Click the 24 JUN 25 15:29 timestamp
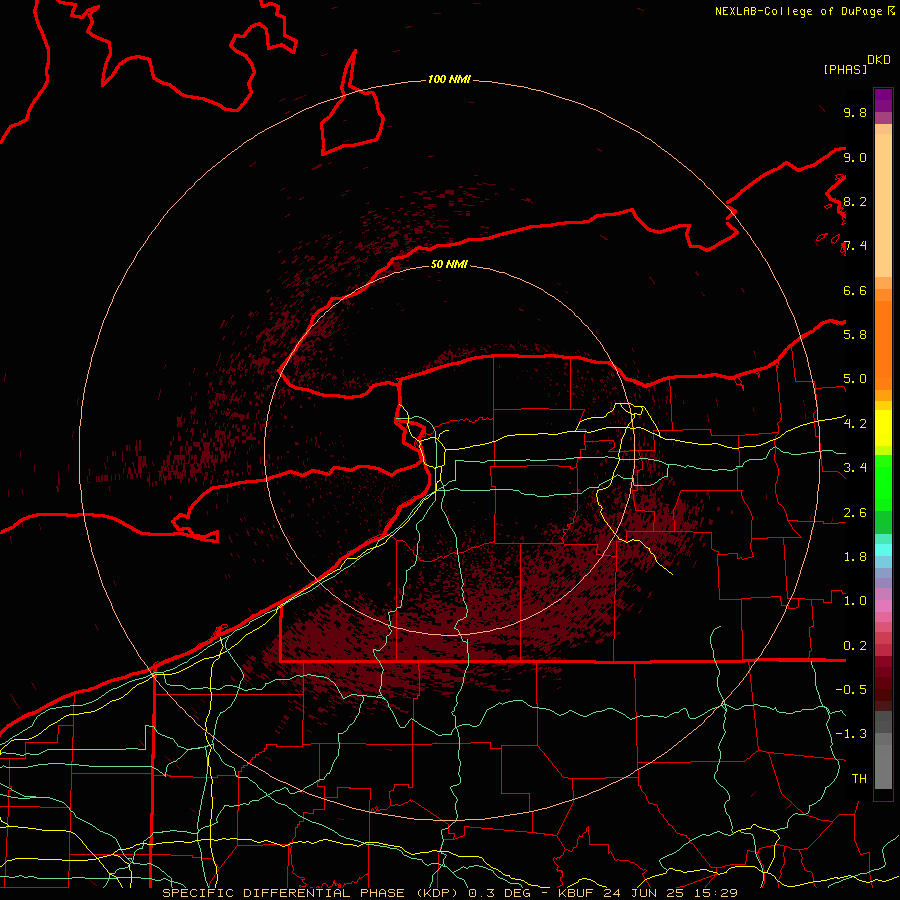This screenshot has height=900, width=900. point(671,893)
